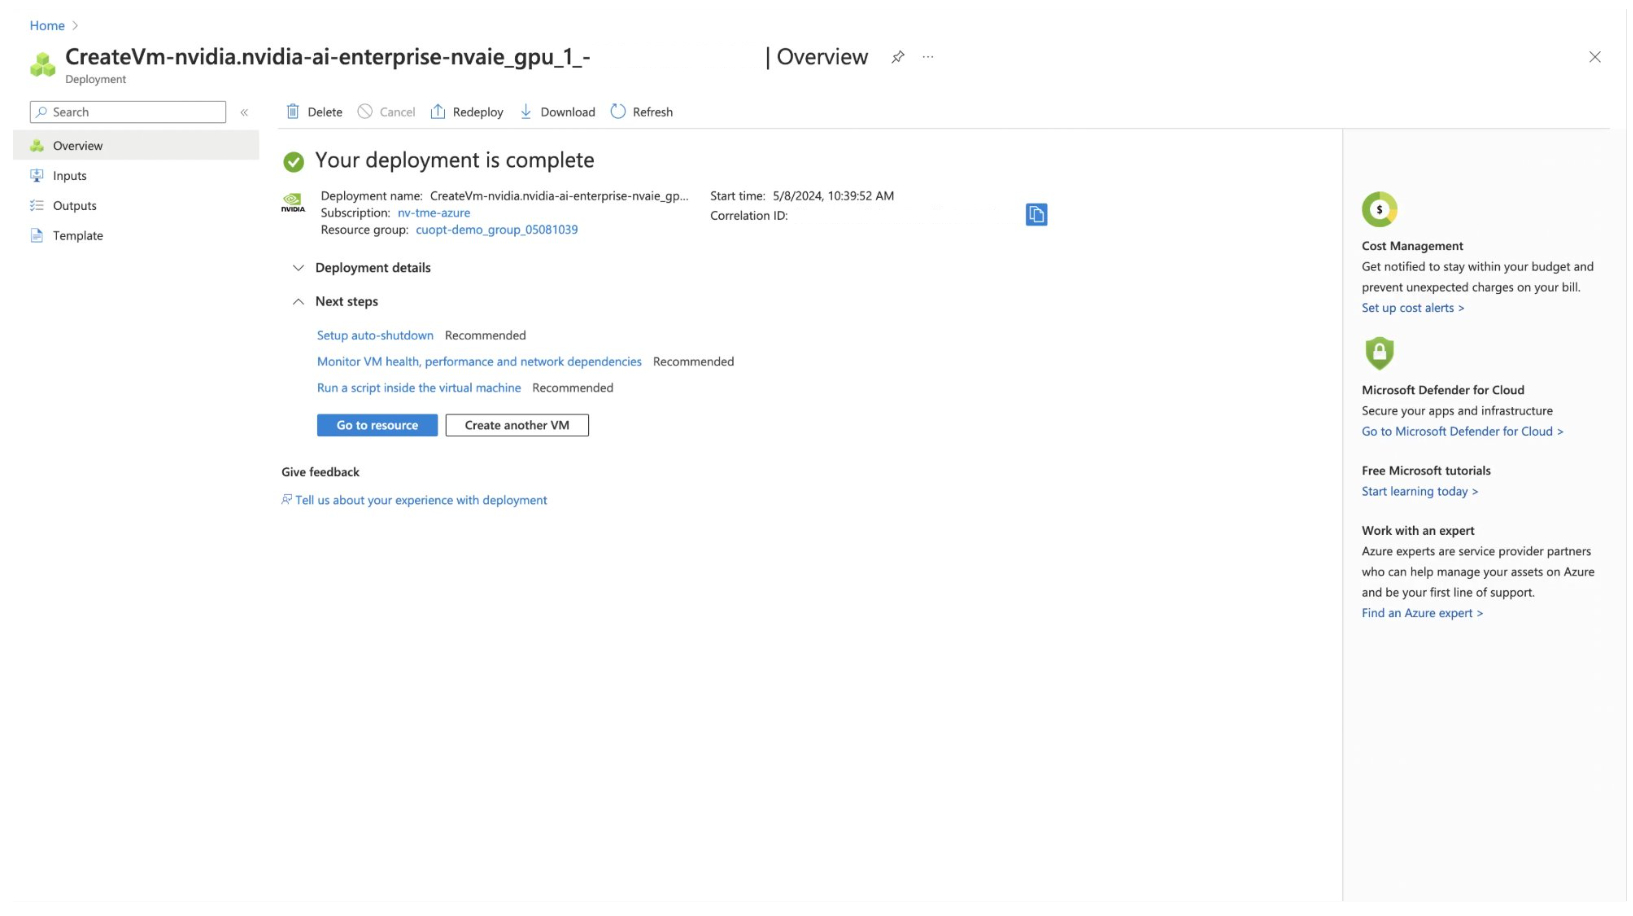The height and width of the screenshot is (916, 1633).
Task: Open the cuopt-demo_group_05081039 resource group link
Action: (496, 230)
